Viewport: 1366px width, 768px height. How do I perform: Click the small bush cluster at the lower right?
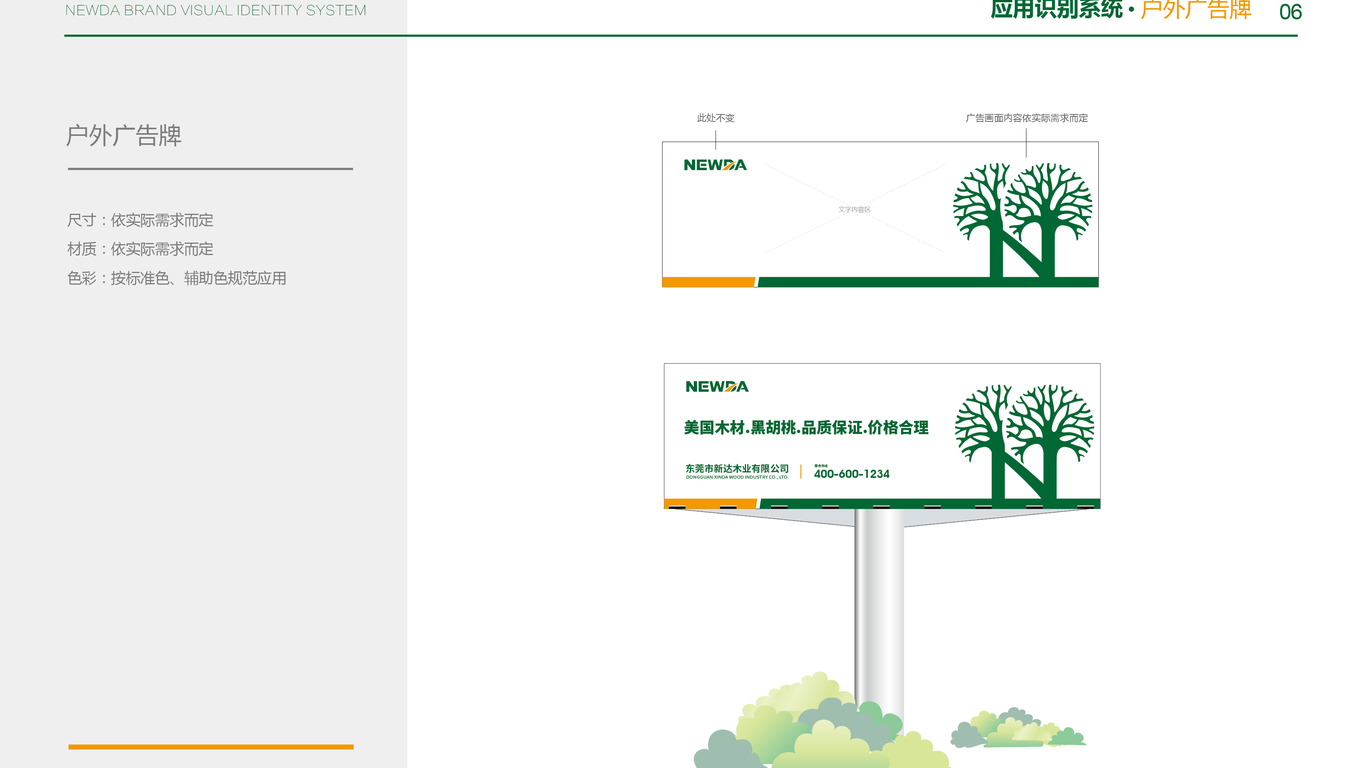(x=1018, y=728)
